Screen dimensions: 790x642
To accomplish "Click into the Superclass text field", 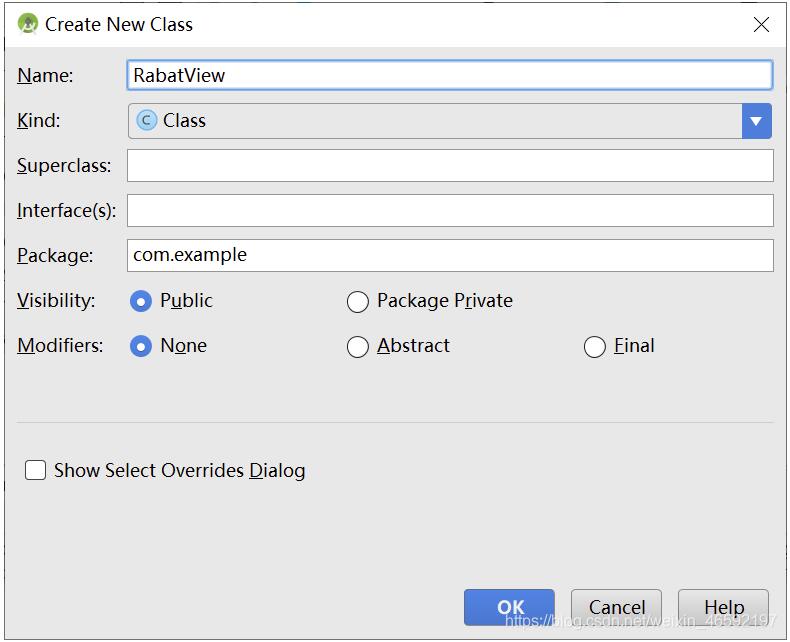I will point(450,166).
